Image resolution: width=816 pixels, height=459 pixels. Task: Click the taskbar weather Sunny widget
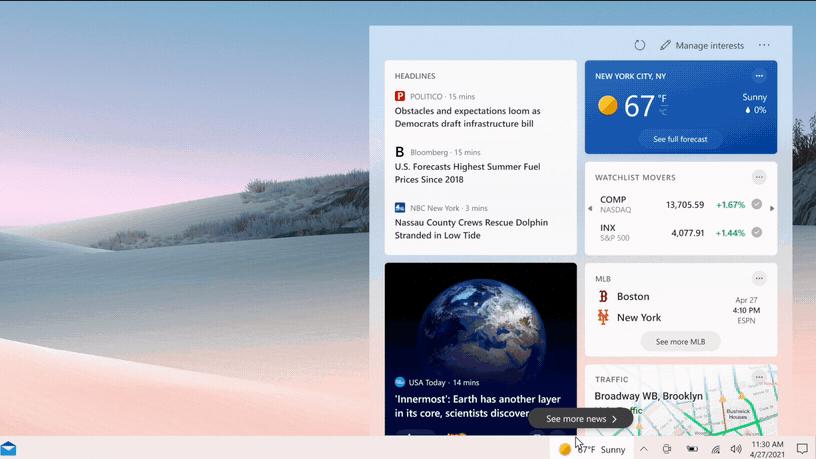592,449
